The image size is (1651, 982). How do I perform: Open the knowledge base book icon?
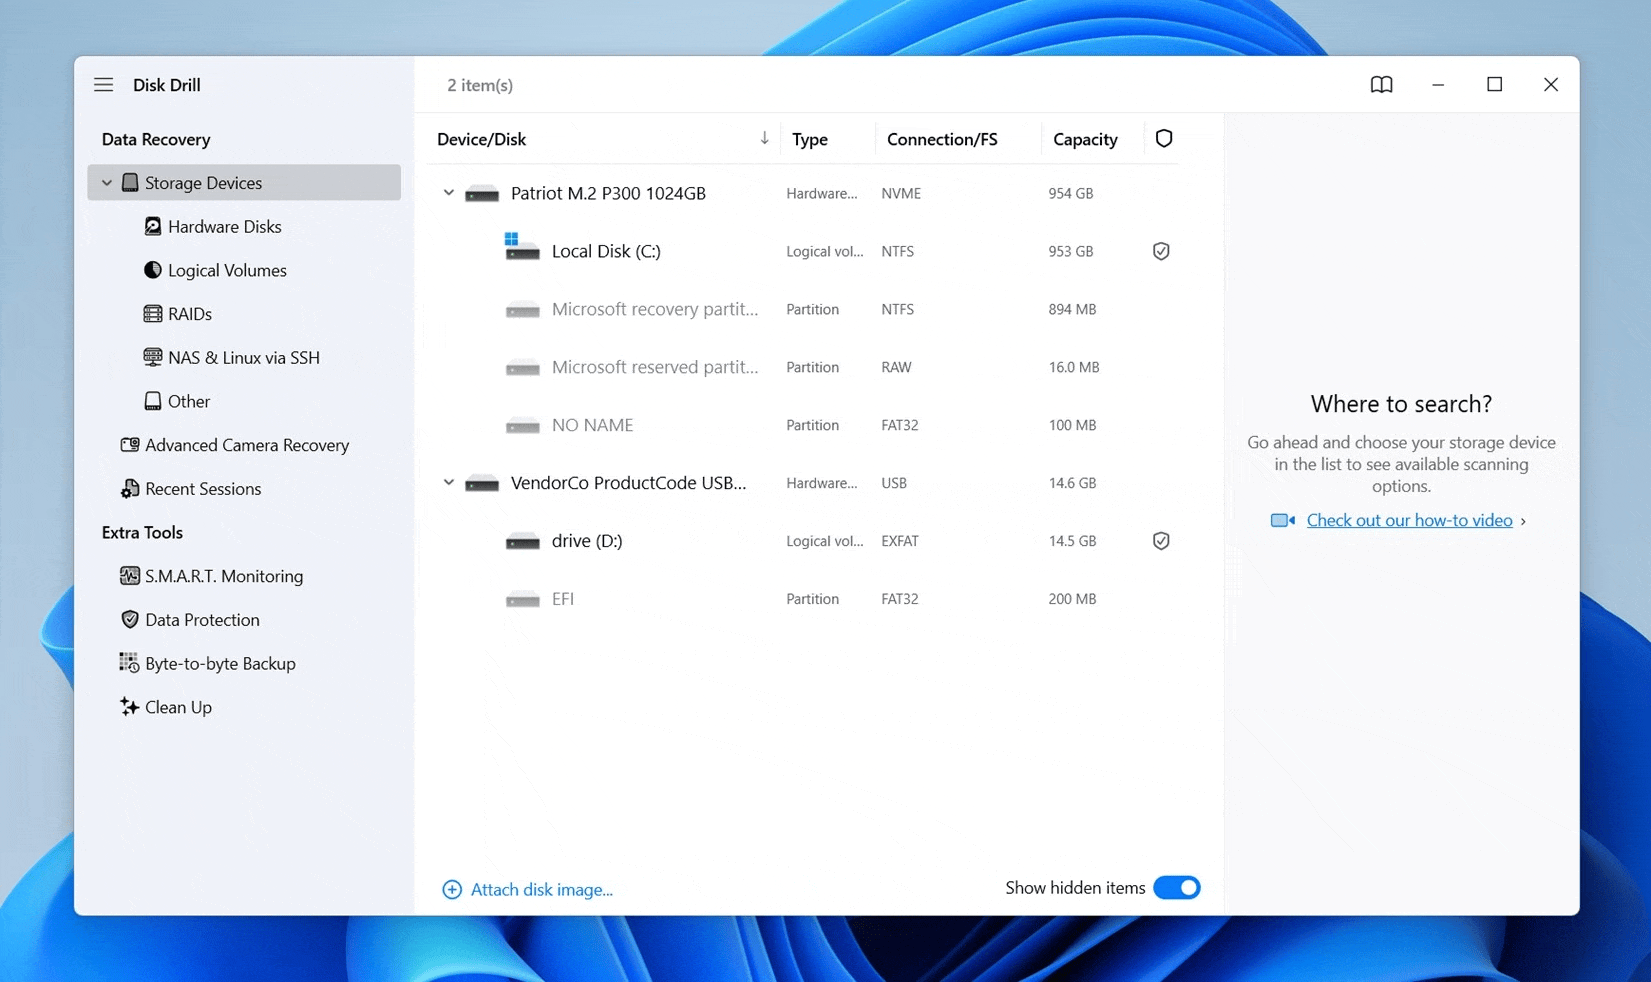(x=1382, y=85)
